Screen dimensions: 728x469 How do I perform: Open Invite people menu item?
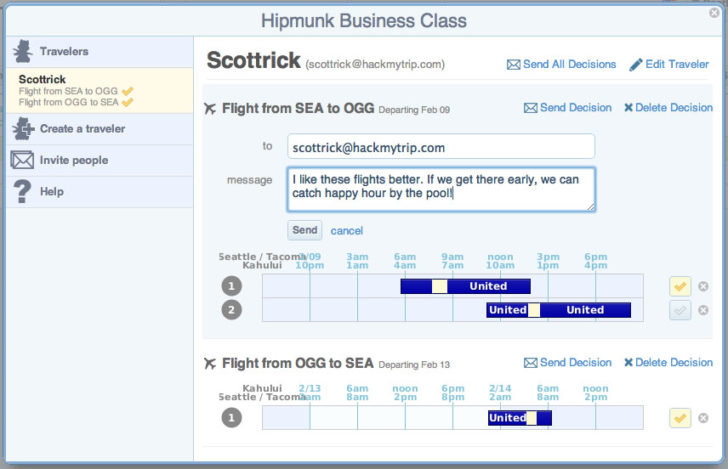tap(100, 161)
